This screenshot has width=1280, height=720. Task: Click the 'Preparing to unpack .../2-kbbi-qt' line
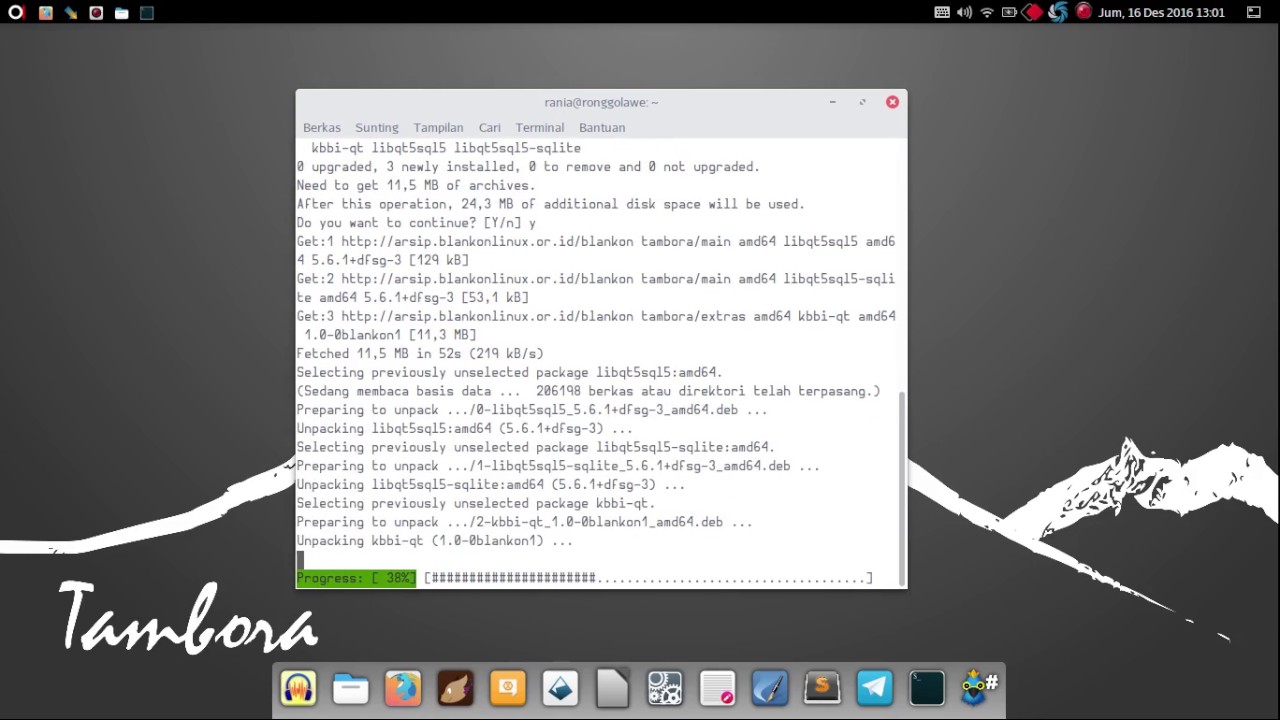(524, 522)
